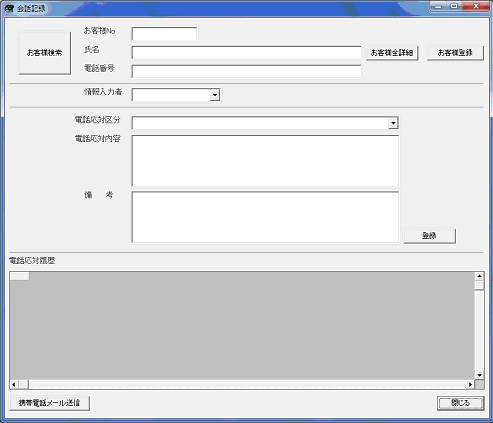The height and width of the screenshot is (423, 493).
Task: Click the 登録 button beside remarks
Action: tap(429, 236)
